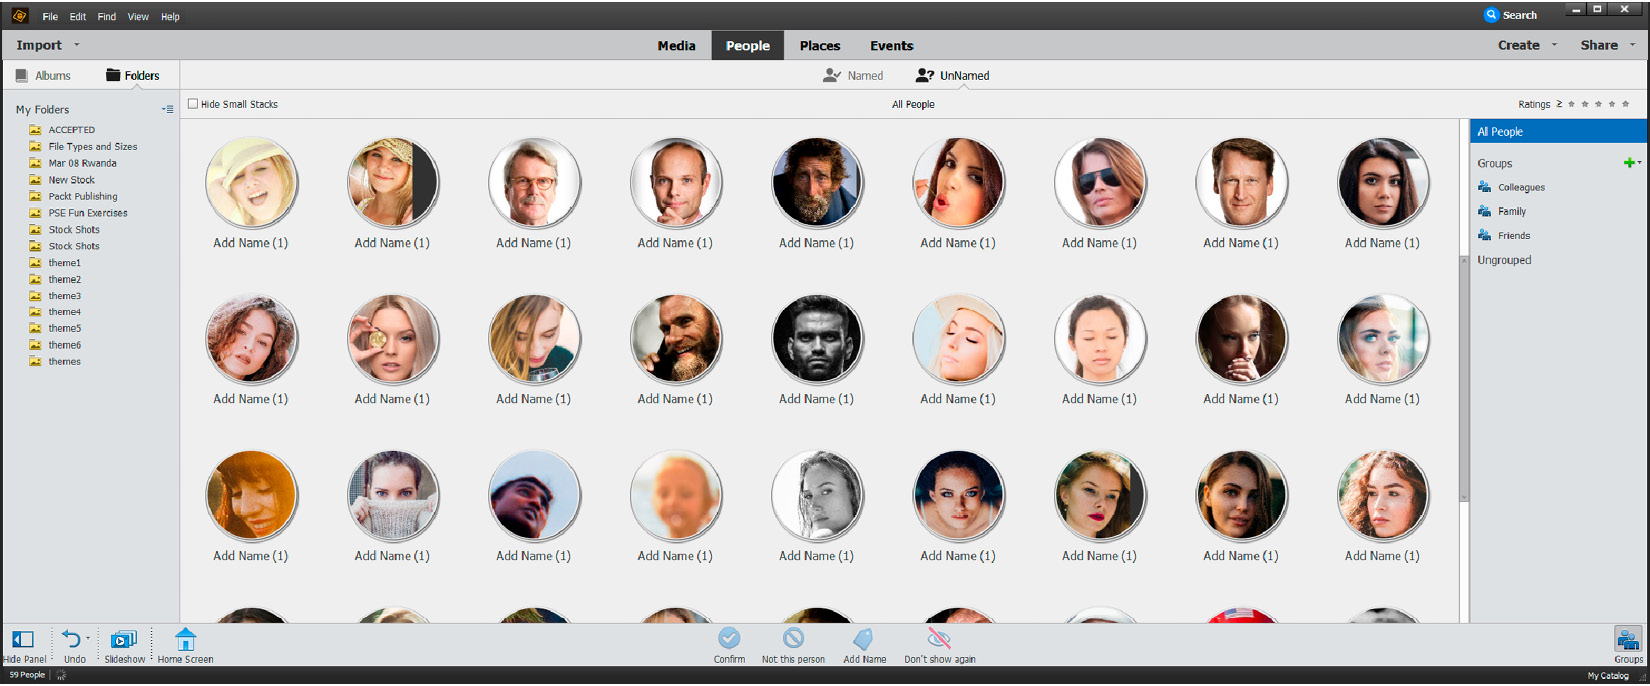Enable the Hide Small Stacks checkbox

(x=193, y=104)
